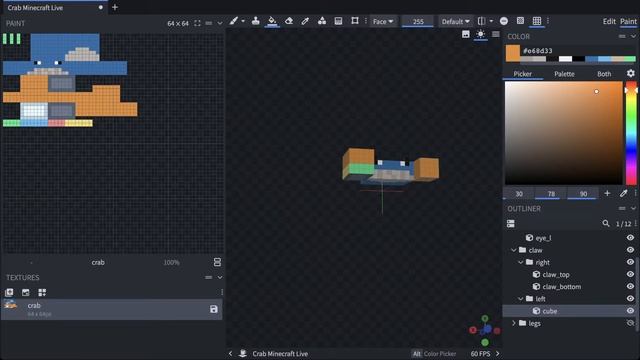The height and width of the screenshot is (360, 640).
Task: Open the viewport menu icon
Action: pyautogui.click(x=496, y=34)
